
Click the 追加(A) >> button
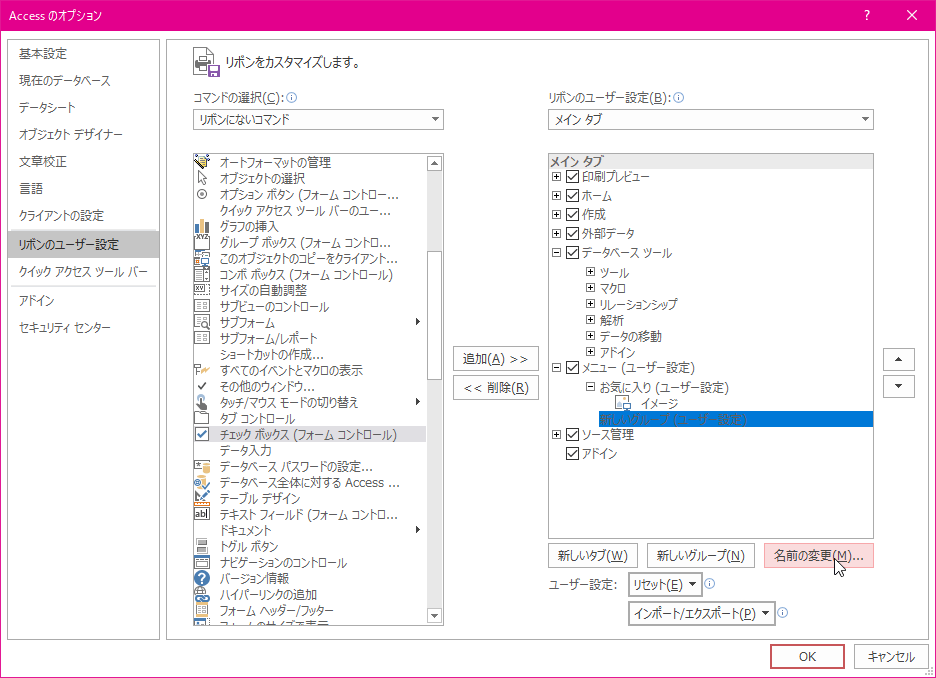(x=495, y=359)
